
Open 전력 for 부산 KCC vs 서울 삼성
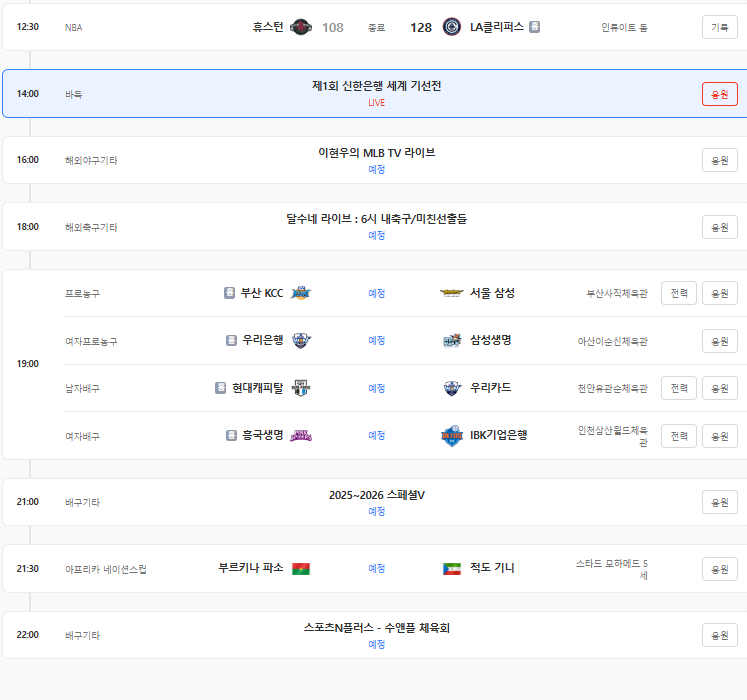[679, 293]
